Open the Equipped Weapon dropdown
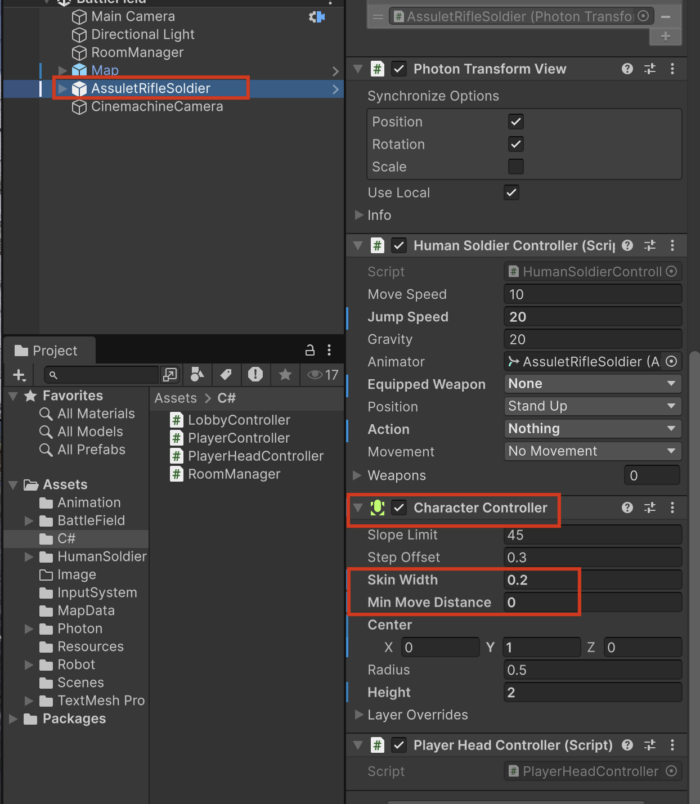 click(592, 384)
